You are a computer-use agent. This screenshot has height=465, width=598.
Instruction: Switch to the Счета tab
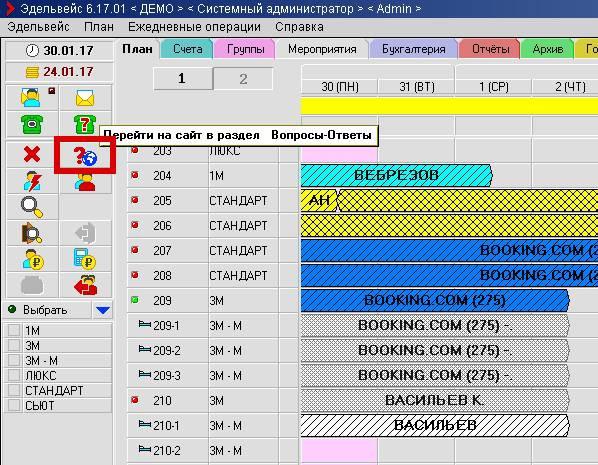point(187,49)
